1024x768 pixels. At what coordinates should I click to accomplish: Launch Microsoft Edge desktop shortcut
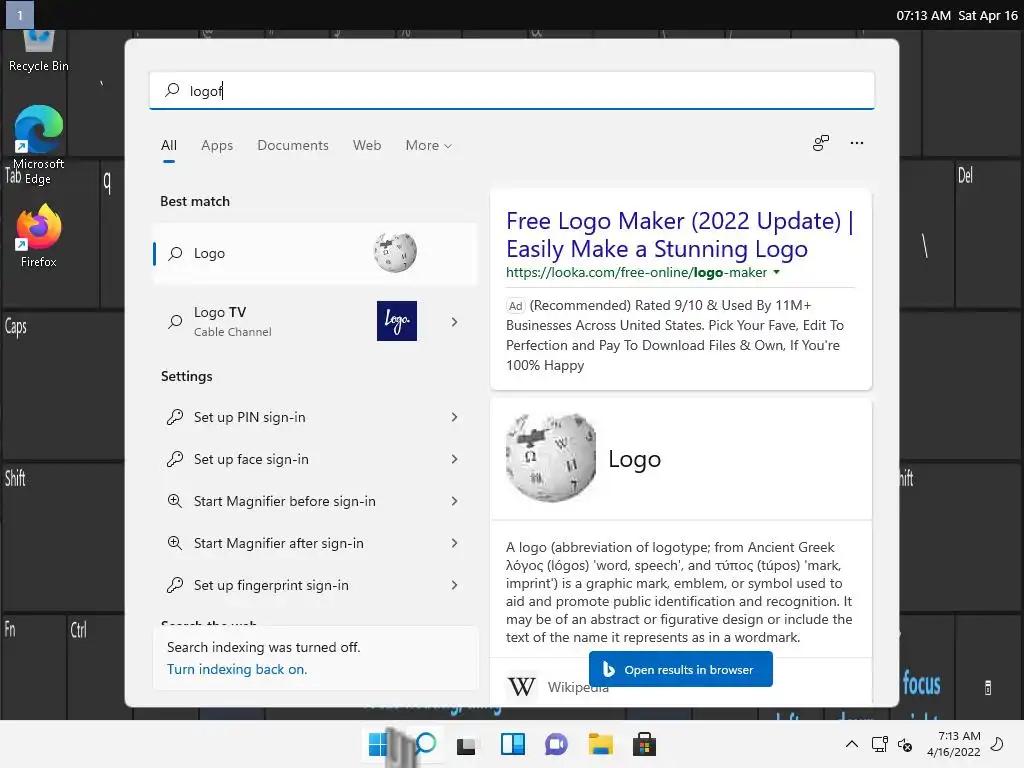[x=38, y=145]
